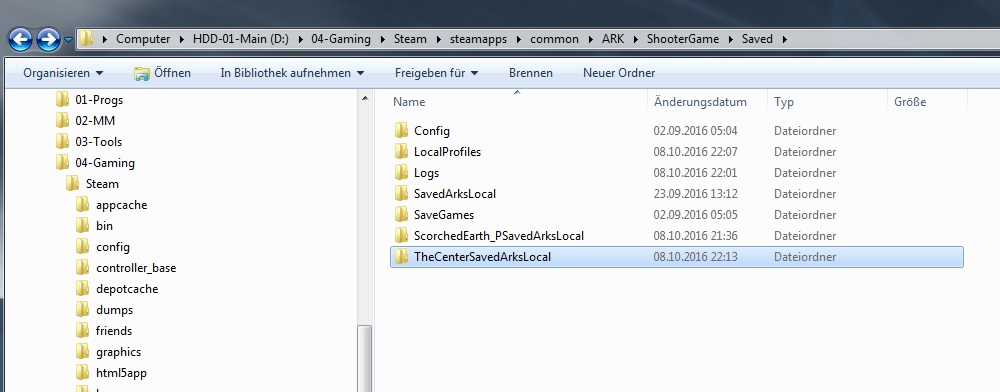
Task: Click the Back navigation arrow
Action: coord(20,40)
